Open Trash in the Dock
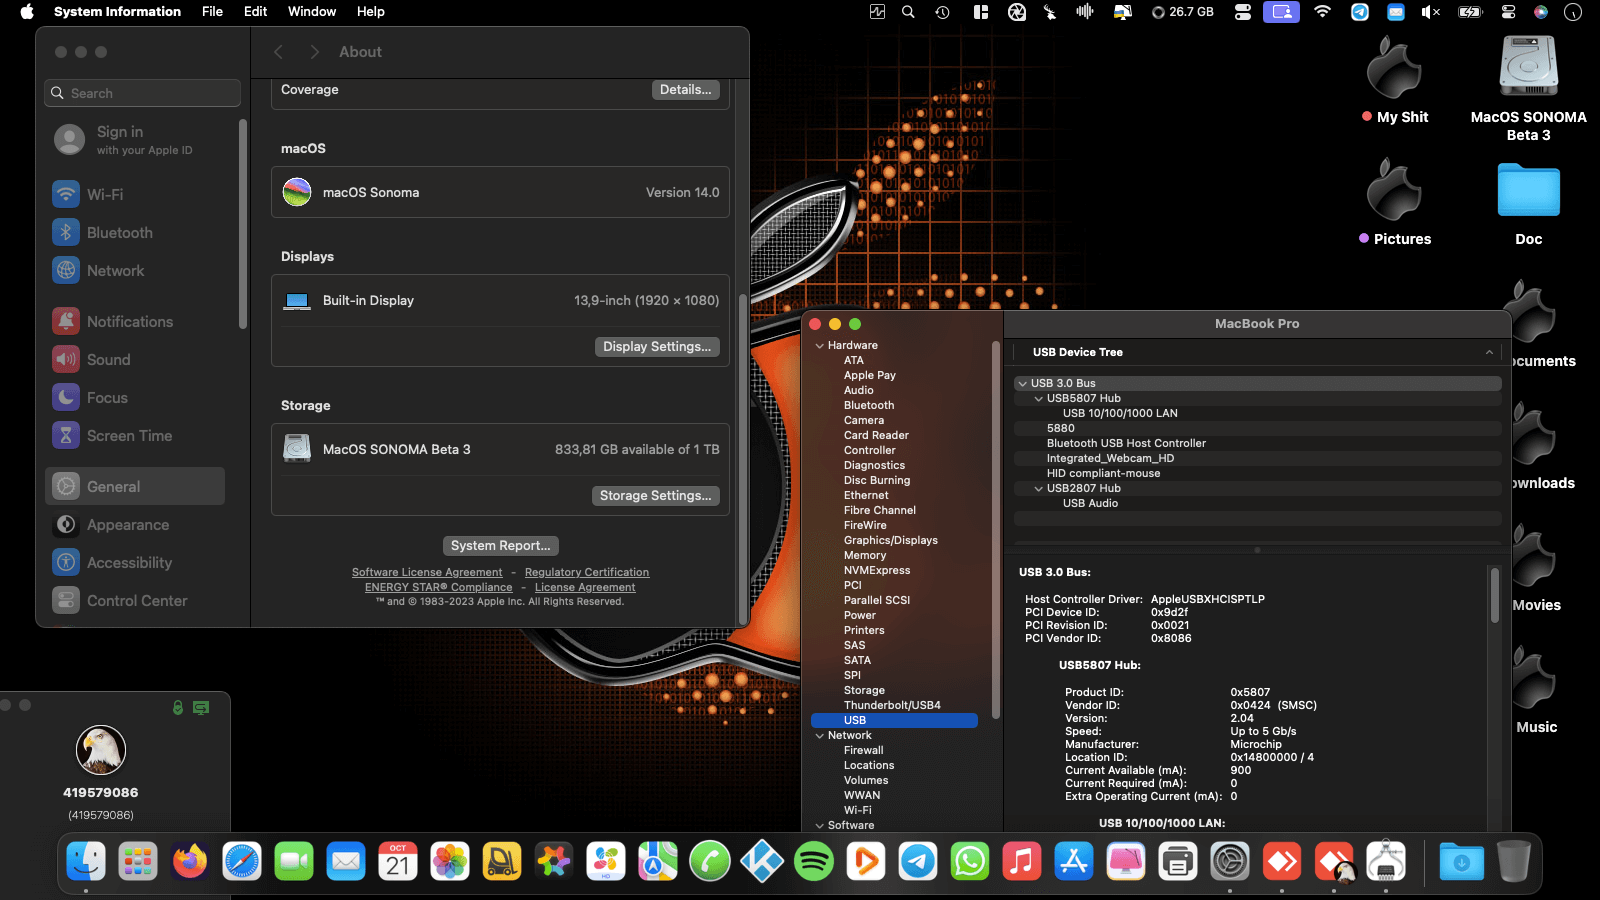 coord(1514,861)
